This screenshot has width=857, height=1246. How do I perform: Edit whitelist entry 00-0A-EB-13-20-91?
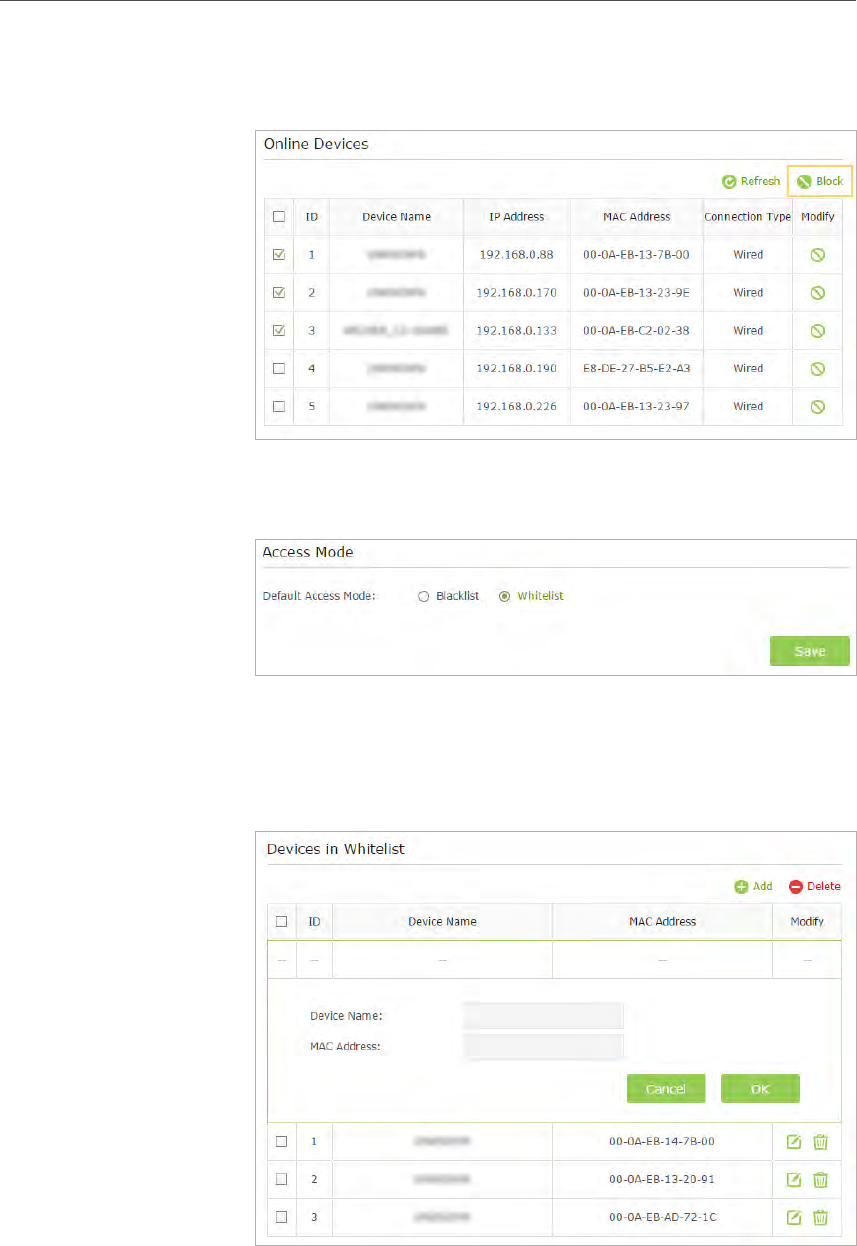pos(794,1179)
